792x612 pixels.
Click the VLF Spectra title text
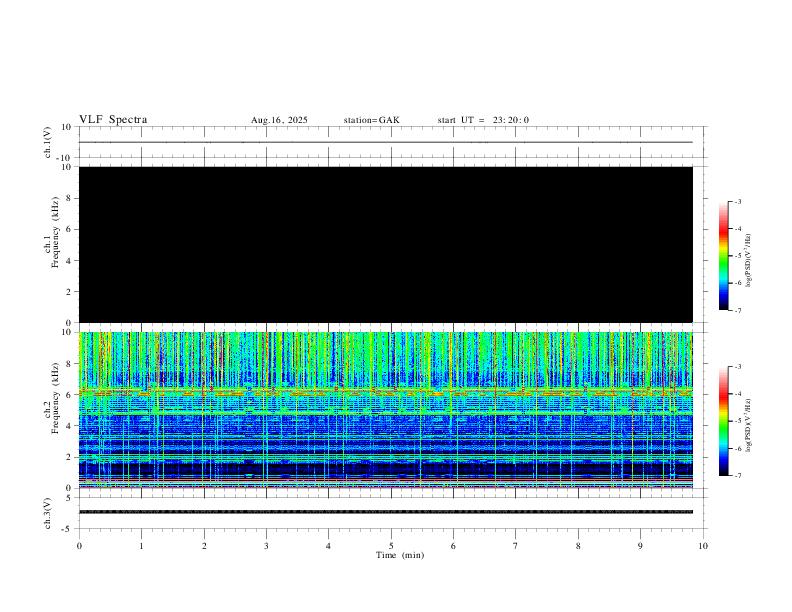113,120
